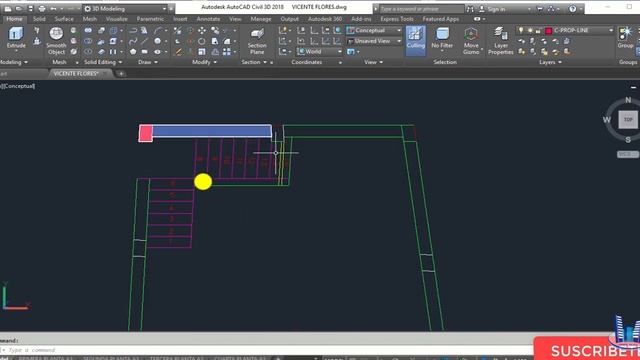
Task: Open the Home ribbon tab
Action: (14, 19)
